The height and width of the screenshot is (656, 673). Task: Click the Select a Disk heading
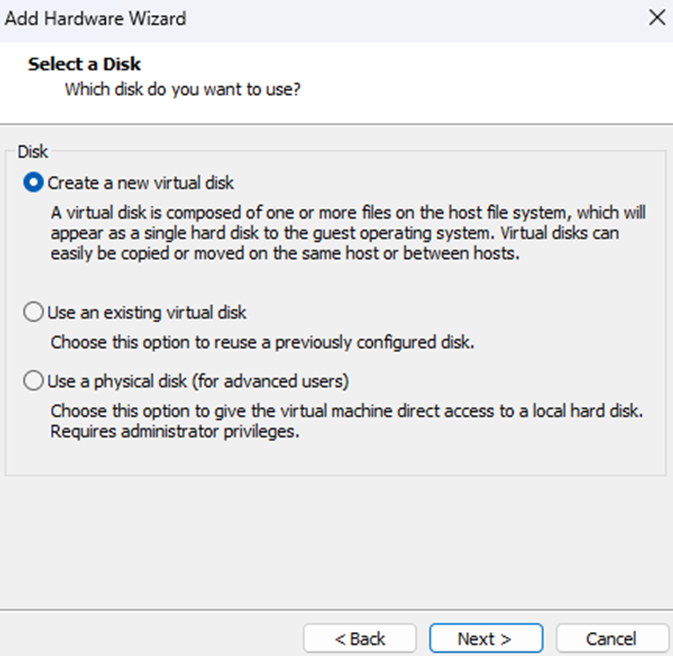84,65
